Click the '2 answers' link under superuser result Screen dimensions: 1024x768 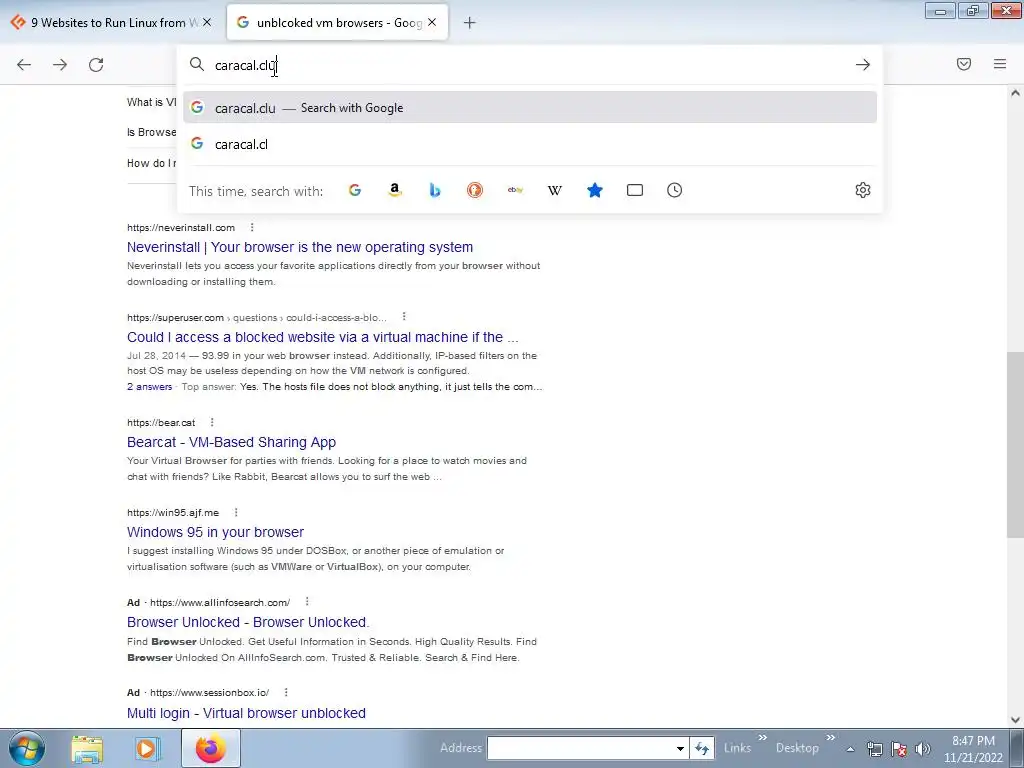(x=150, y=387)
